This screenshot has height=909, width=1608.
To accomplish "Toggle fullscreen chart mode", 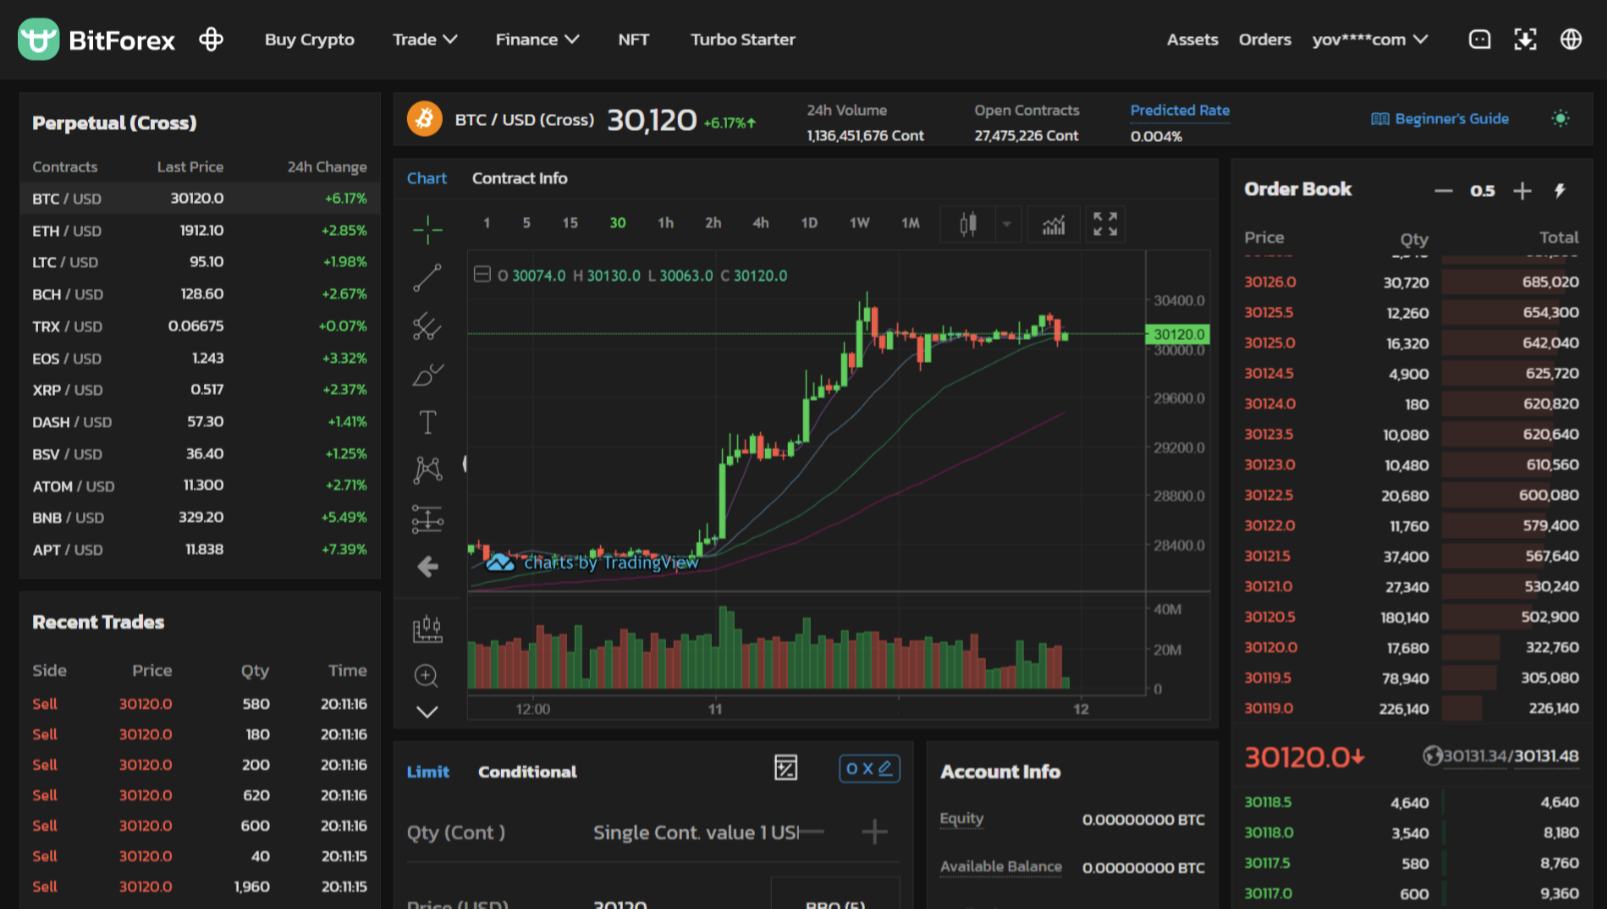I will pos(1105,224).
